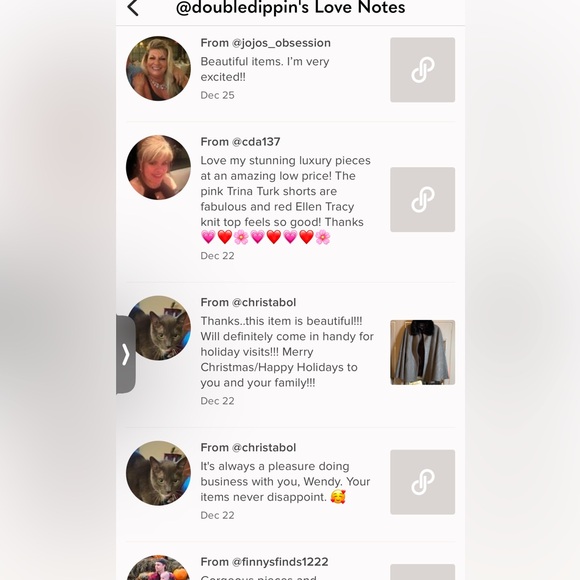Open Poshmark placeholder beside "always a pleasure" note
The image size is (580, 580).
click(x=422, y=482)
